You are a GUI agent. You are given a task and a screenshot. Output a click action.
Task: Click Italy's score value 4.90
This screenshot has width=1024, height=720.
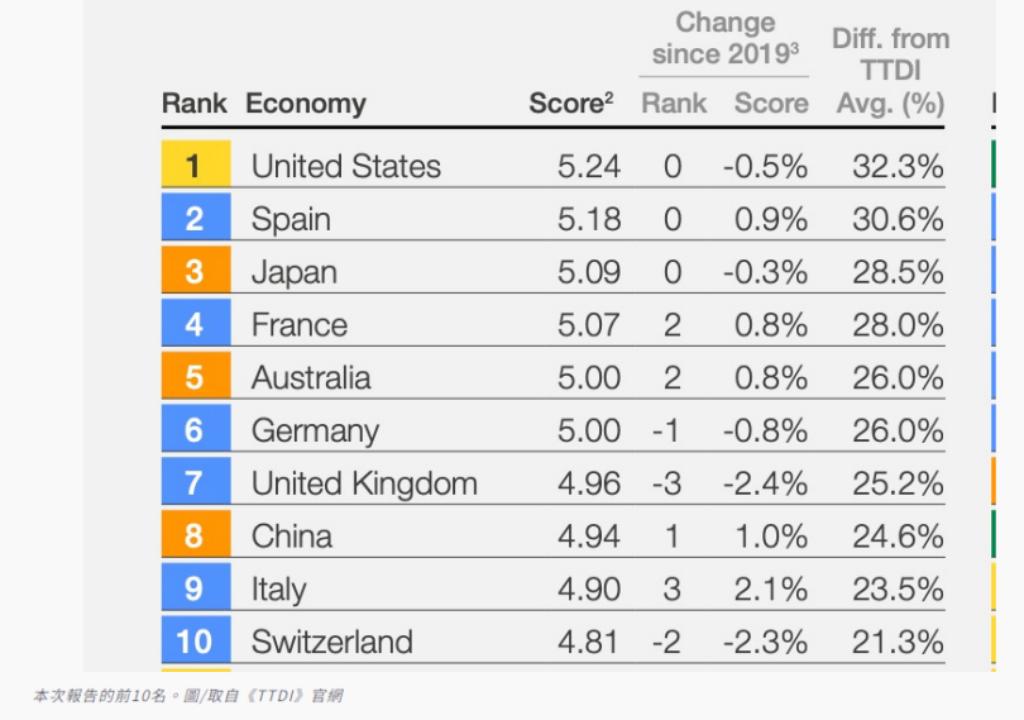[589, 589]
